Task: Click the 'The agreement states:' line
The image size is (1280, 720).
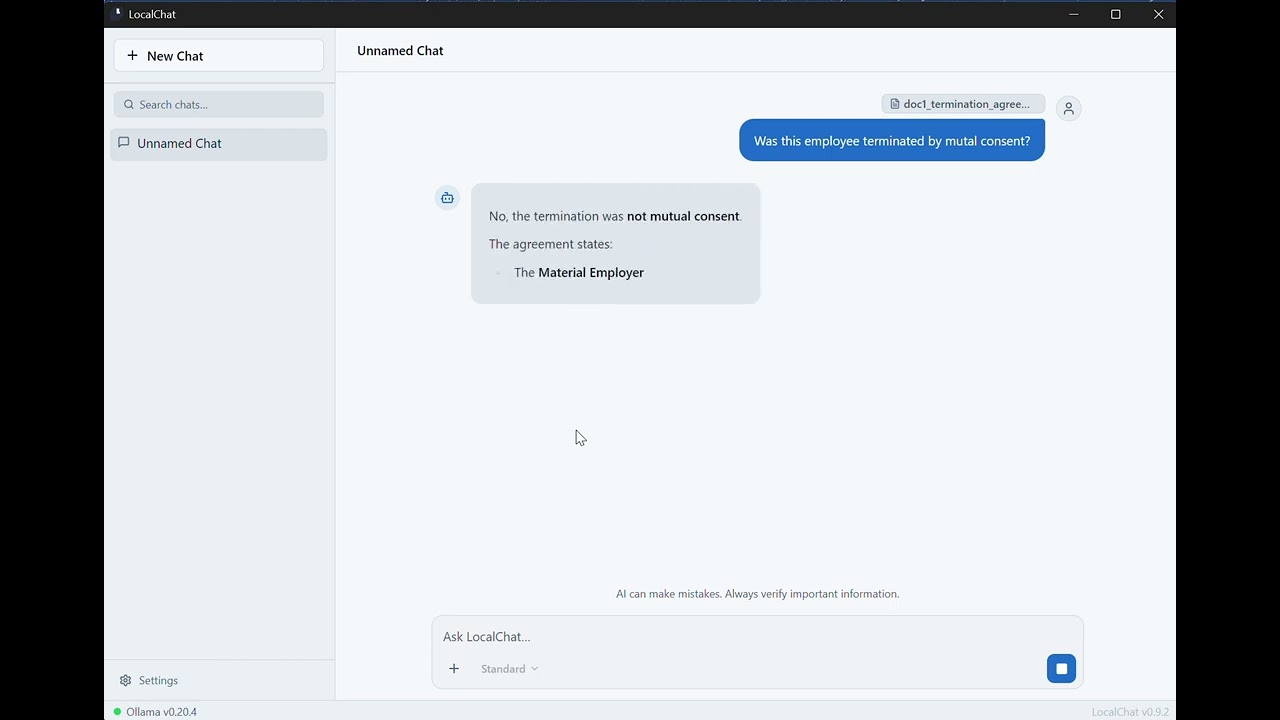Action: point(550,244)
